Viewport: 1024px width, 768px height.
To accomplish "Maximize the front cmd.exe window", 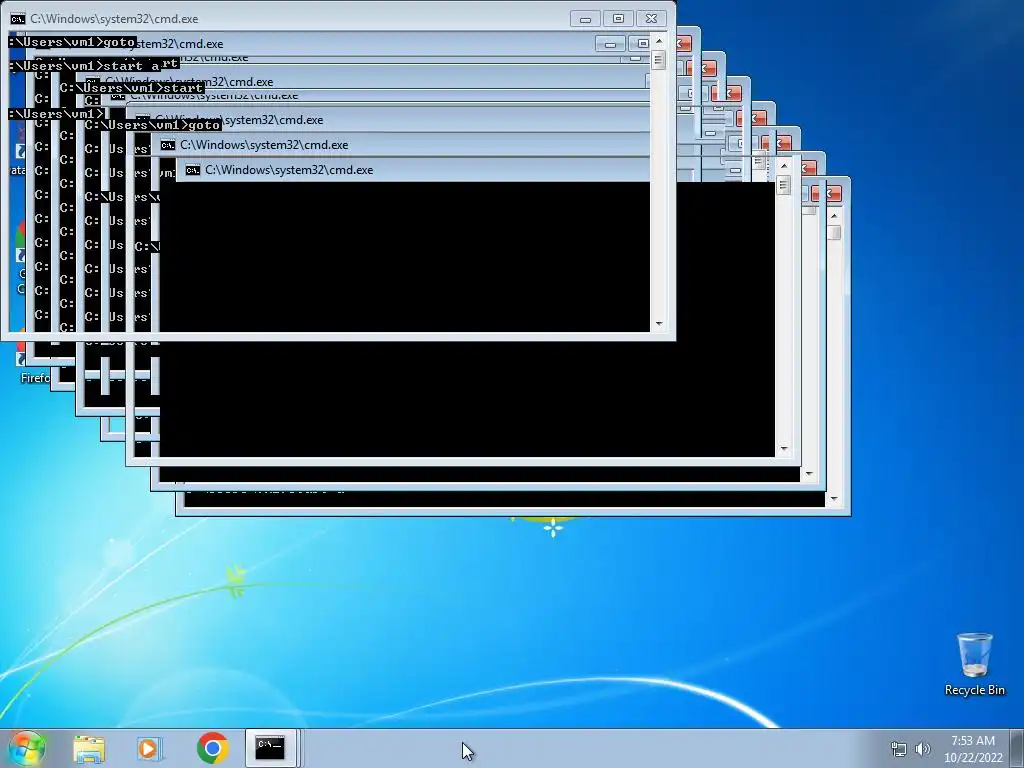I will tap(618, 19).
